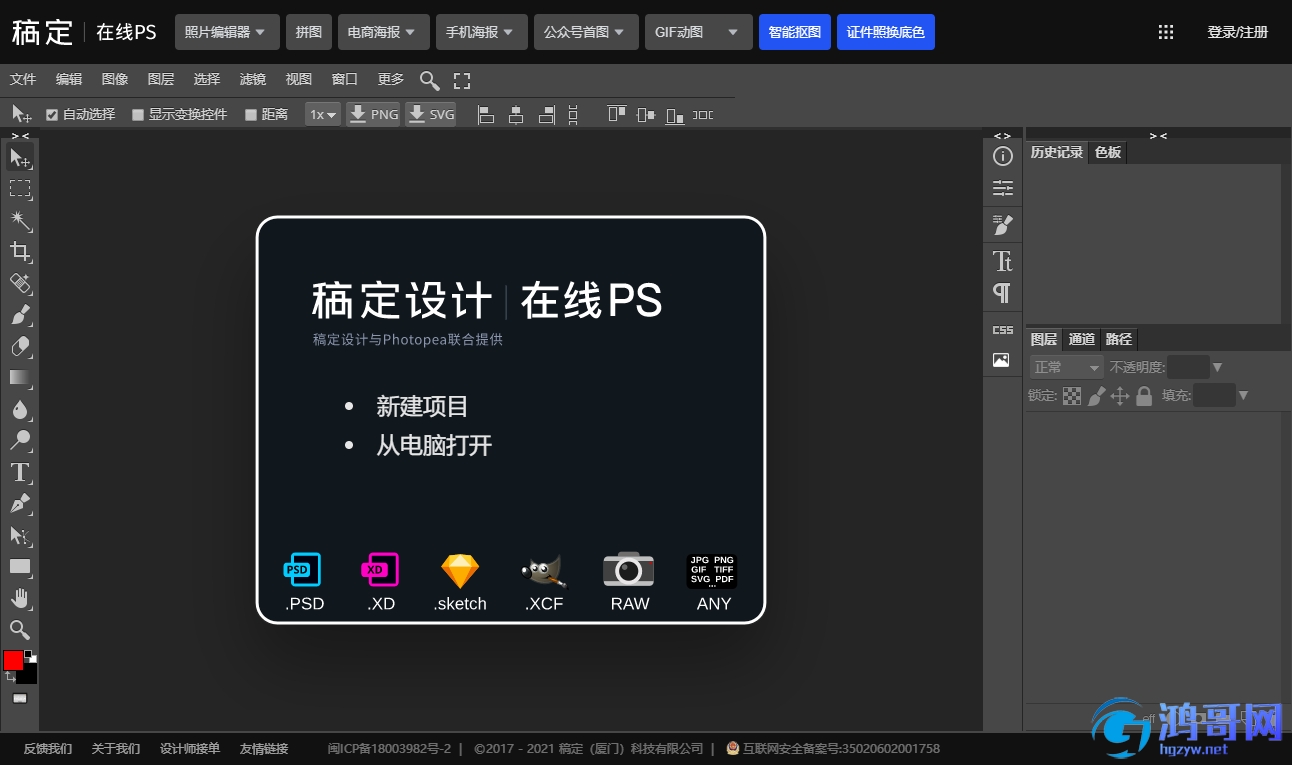
Task: Select the Gradient tool
Action: pyautogui.click(x=20, y=378)
